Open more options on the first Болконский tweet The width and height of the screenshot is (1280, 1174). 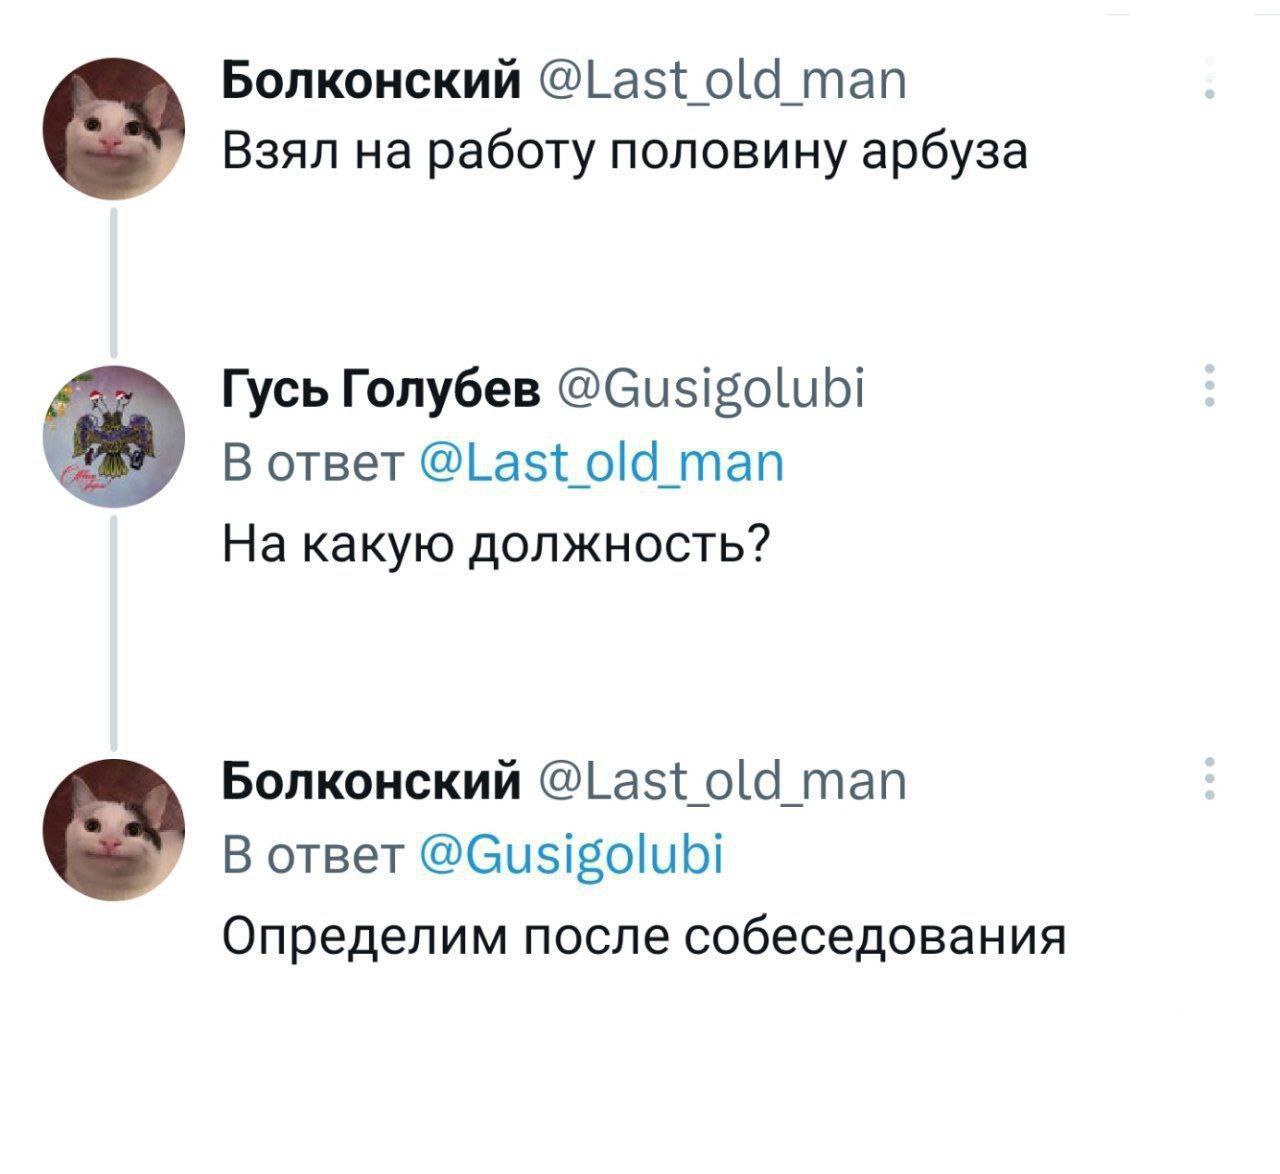coord(1210,78)
